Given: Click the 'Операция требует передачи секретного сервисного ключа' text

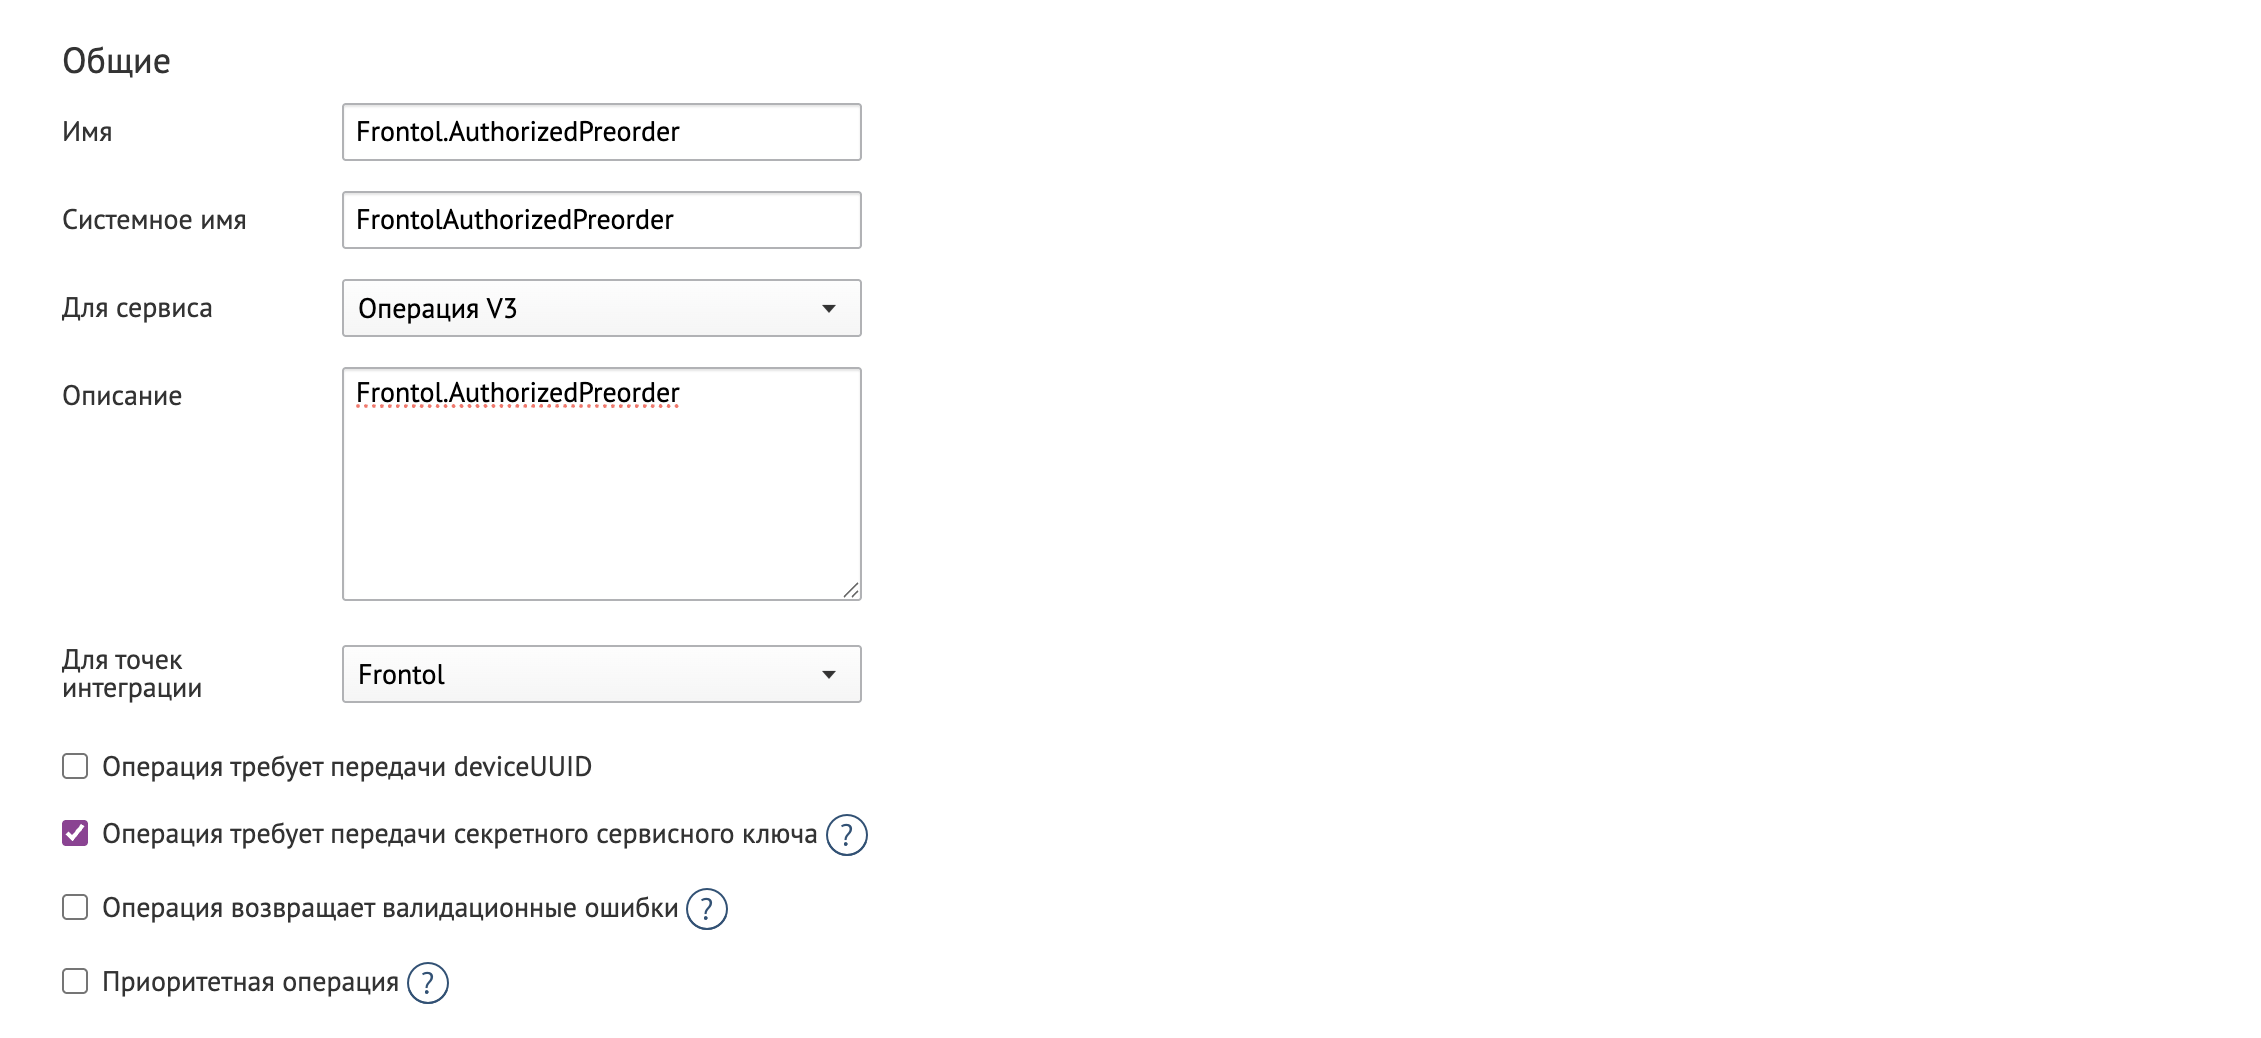Looking at the screenshot, I should 459,834.
